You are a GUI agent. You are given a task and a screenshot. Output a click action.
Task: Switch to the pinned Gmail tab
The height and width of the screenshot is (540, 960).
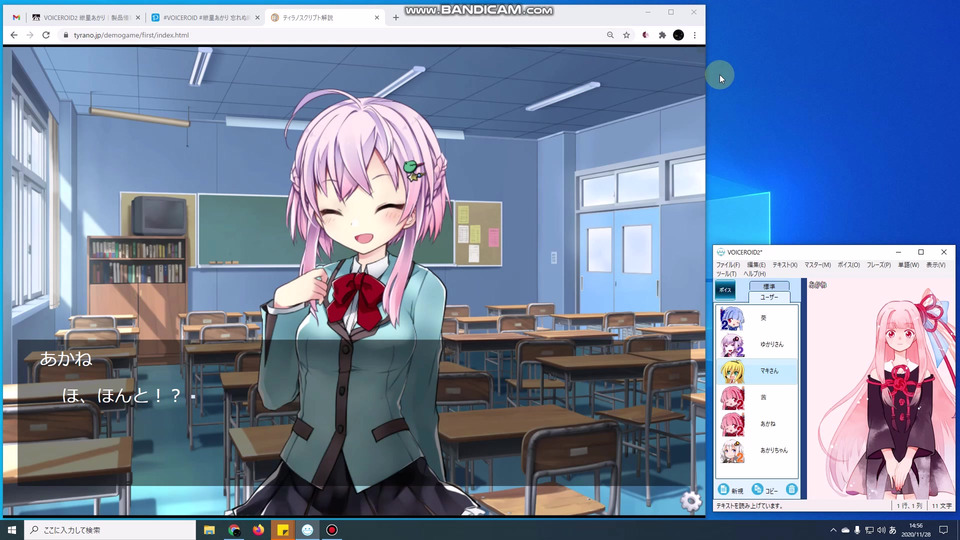point(17,18)
